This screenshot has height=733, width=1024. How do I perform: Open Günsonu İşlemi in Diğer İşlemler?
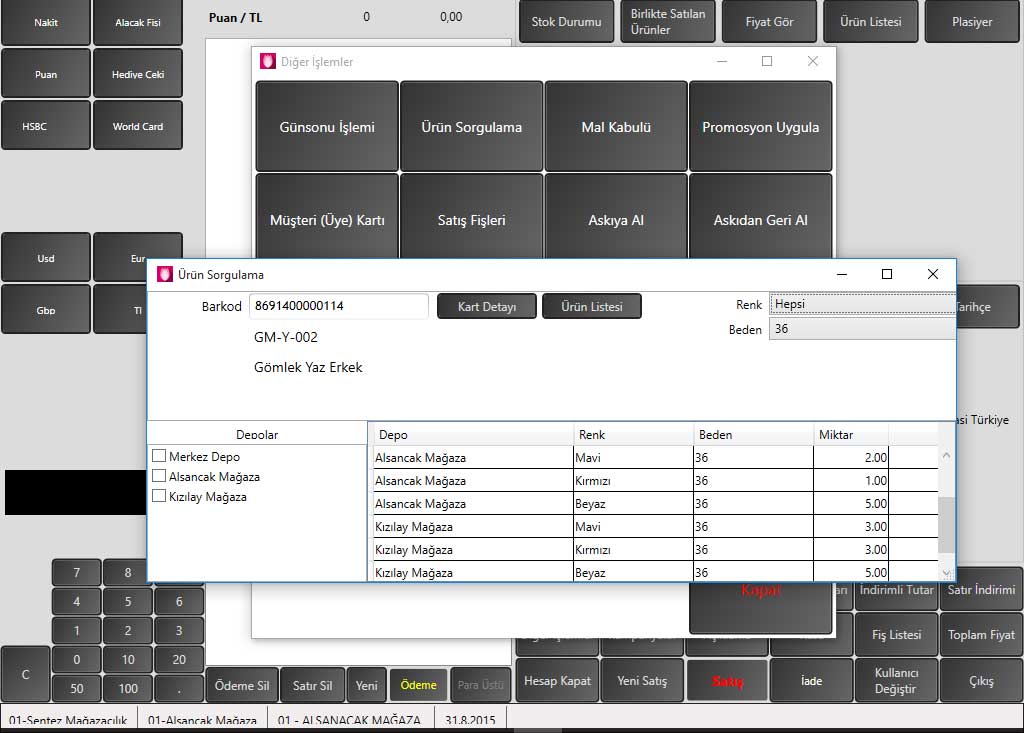(x=327, y=127)
